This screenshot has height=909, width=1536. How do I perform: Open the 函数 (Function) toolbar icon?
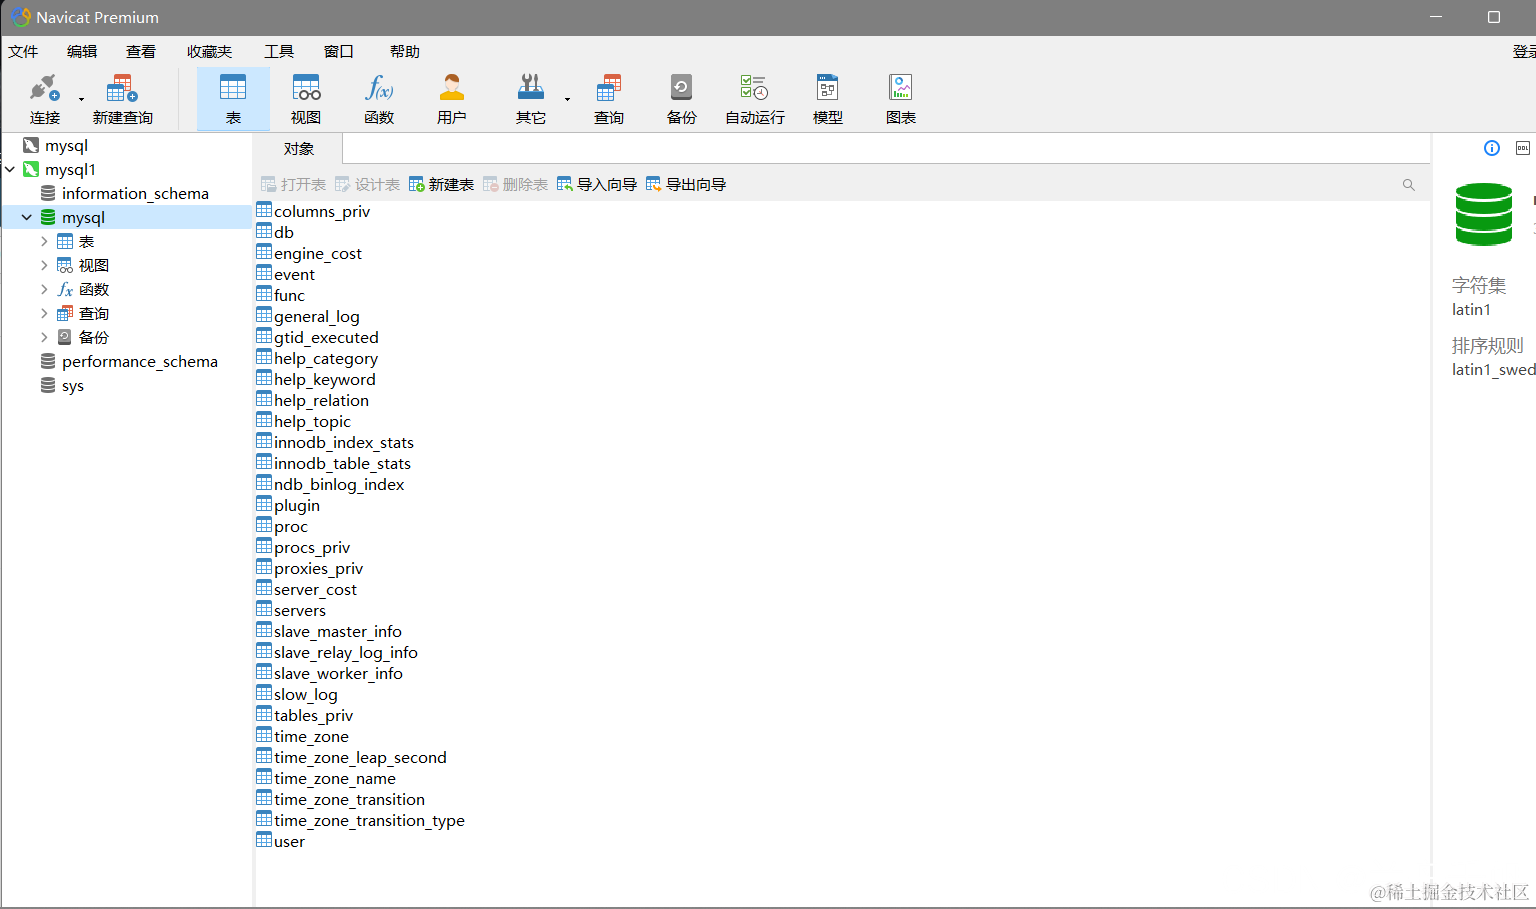(379, 99)
